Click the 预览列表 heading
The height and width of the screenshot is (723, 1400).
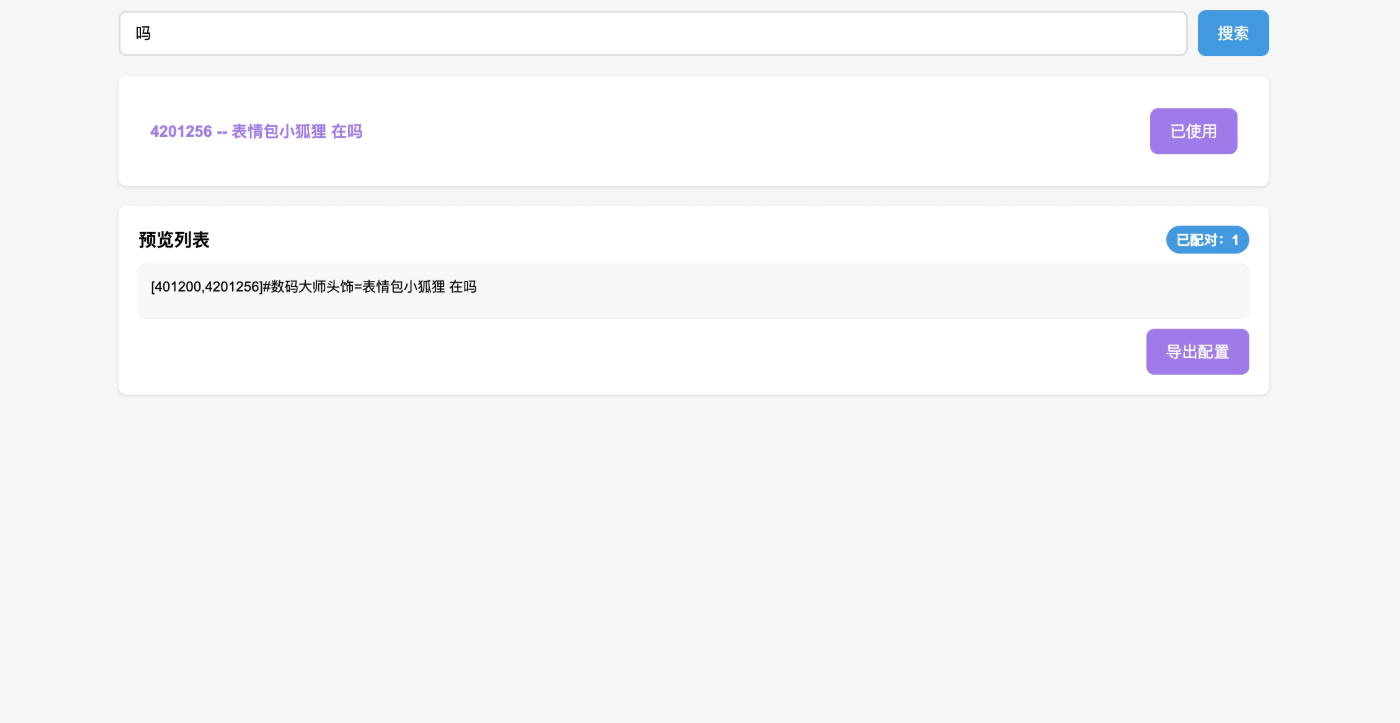[174, 240]
